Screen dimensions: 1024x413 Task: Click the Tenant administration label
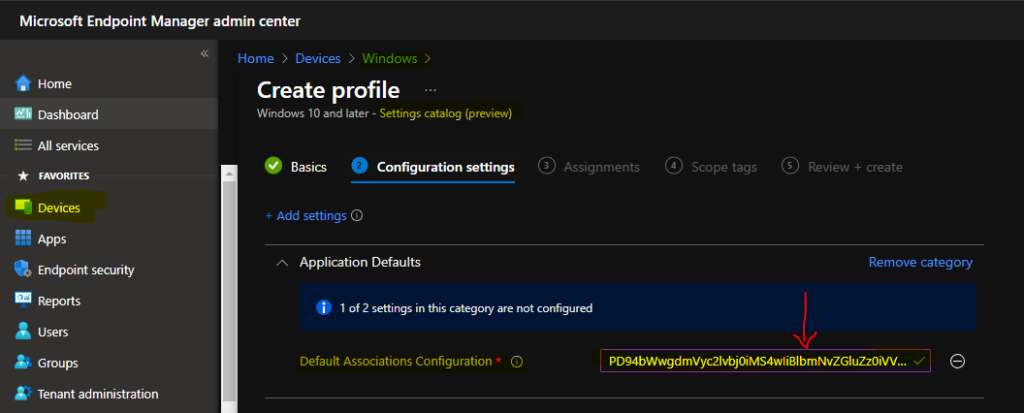click(x=98, y=394)
